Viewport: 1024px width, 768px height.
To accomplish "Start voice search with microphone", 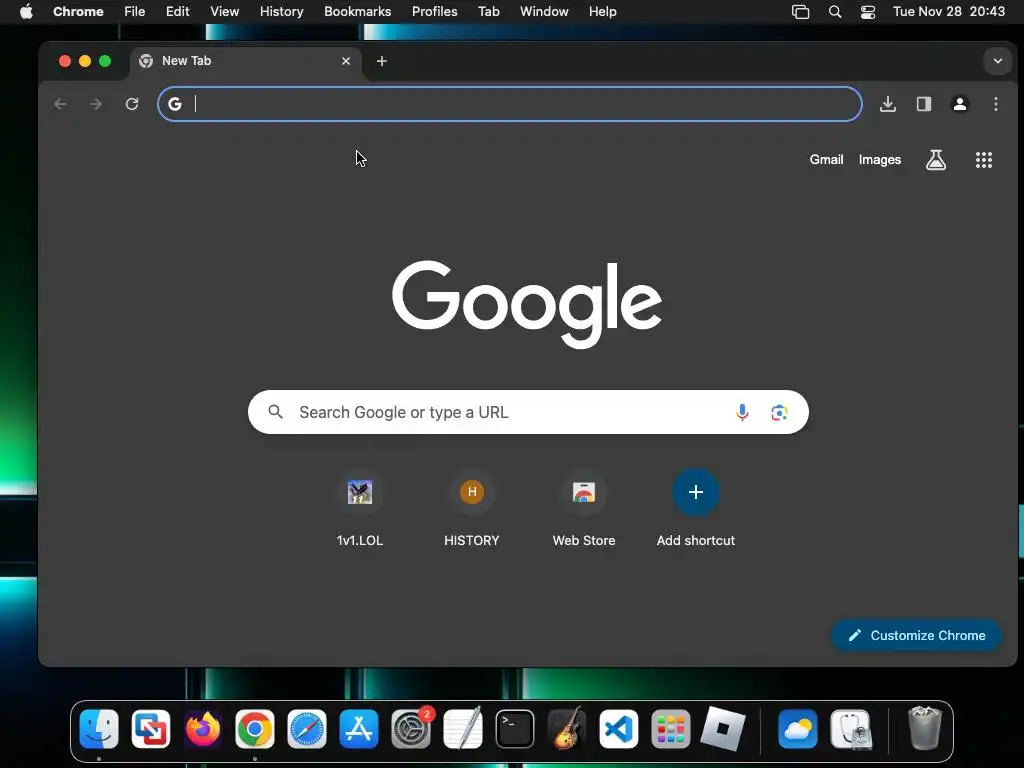I will tap(742, 412).
